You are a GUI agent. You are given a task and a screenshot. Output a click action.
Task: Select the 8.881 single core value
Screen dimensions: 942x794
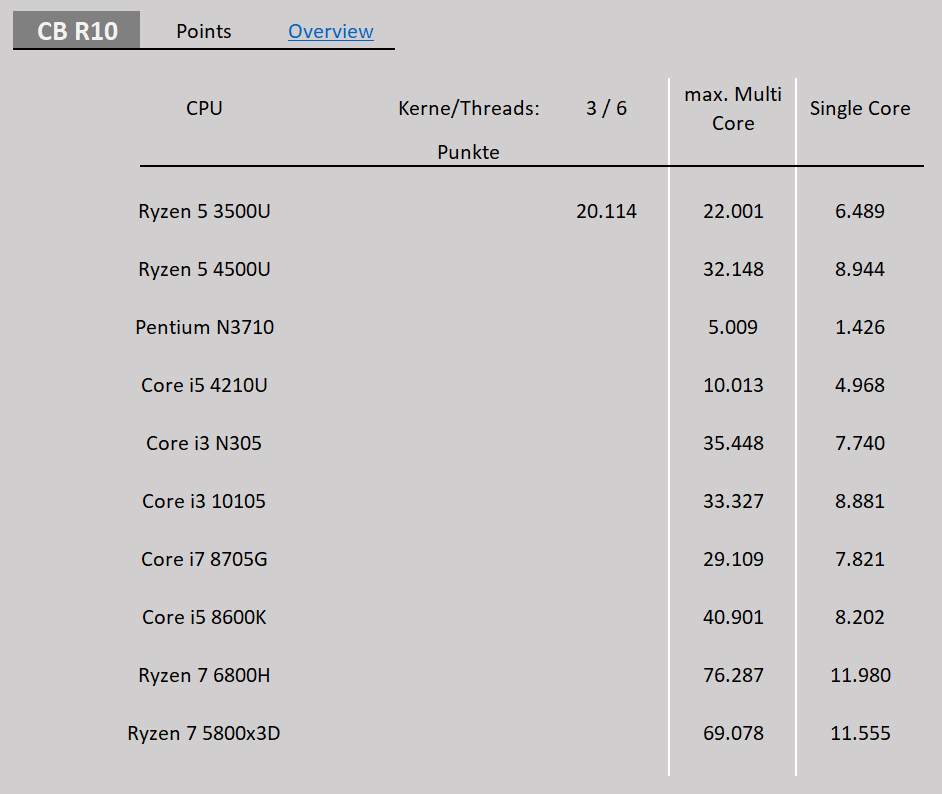pyautogui.click(x=860, y=501)
